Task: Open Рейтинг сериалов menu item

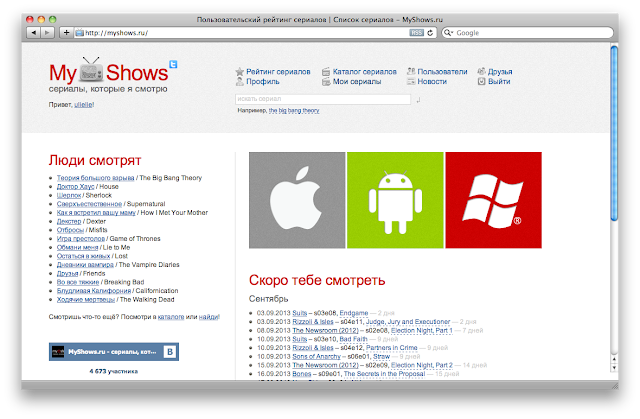Action: pyautogui.click(x=278, y=71)
